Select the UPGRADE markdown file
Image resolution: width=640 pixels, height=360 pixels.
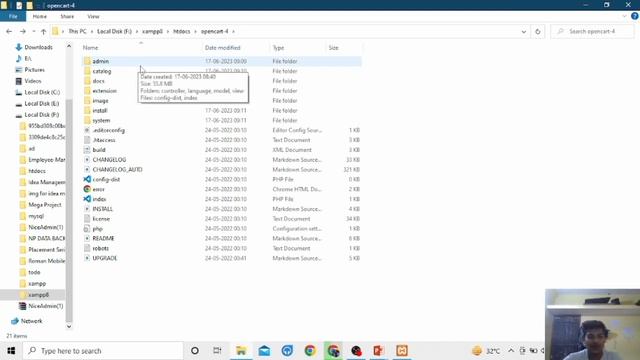coord(105,258)
